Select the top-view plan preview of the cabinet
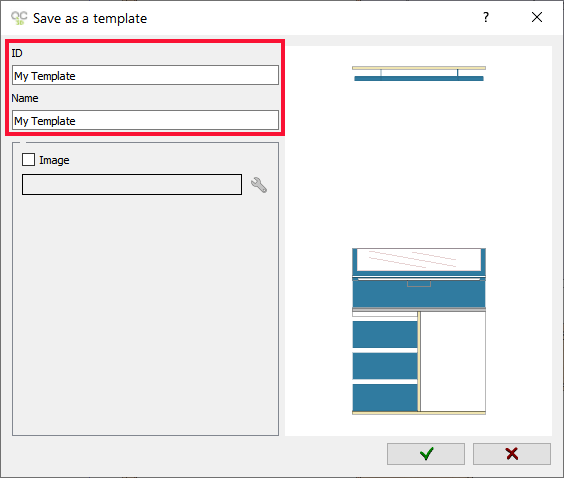The image size is (564, 478). (419, 73)
